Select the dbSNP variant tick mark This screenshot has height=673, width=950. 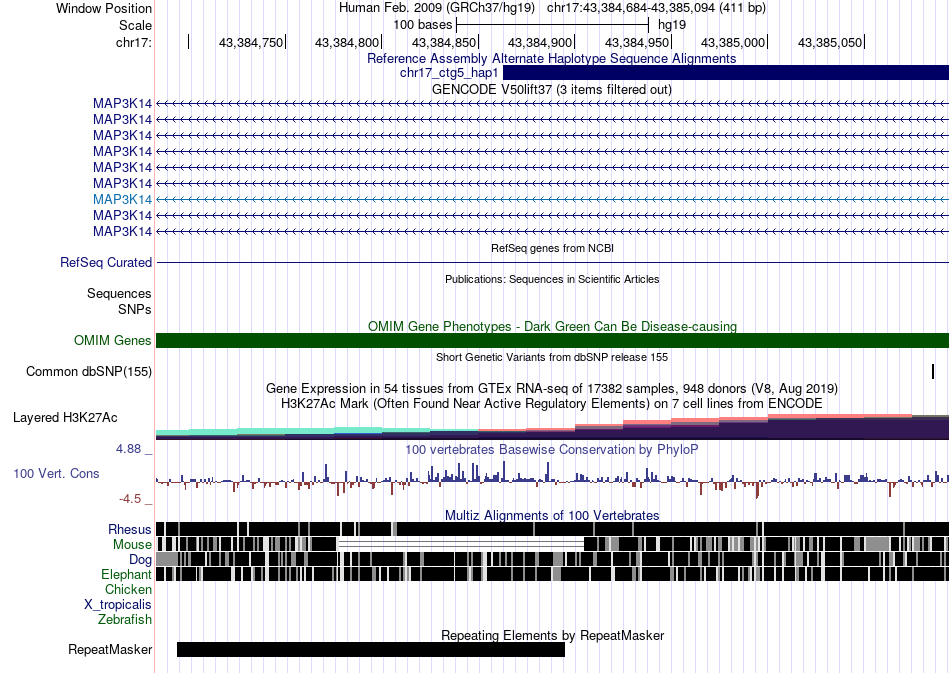coord(933,371)
